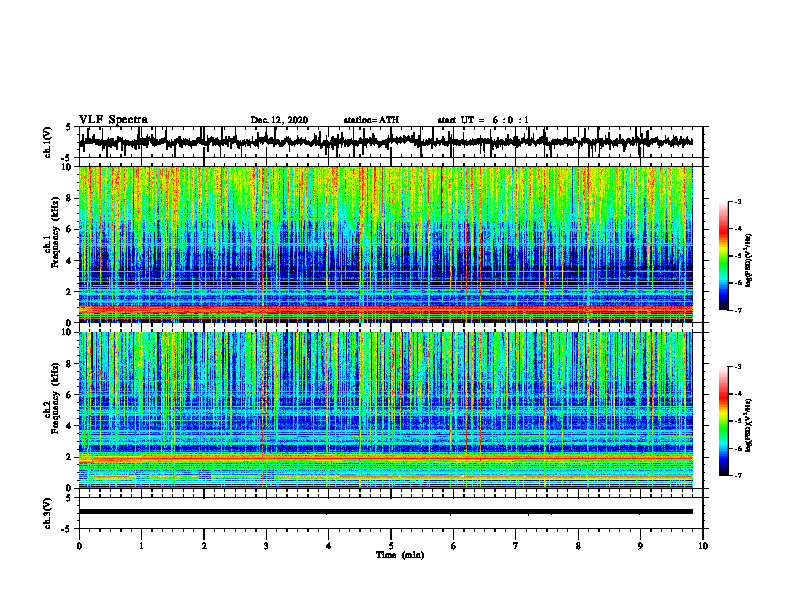Click the "-3" label on ch.1 color scale
The image size is (792, 612).
click(737, 201)
